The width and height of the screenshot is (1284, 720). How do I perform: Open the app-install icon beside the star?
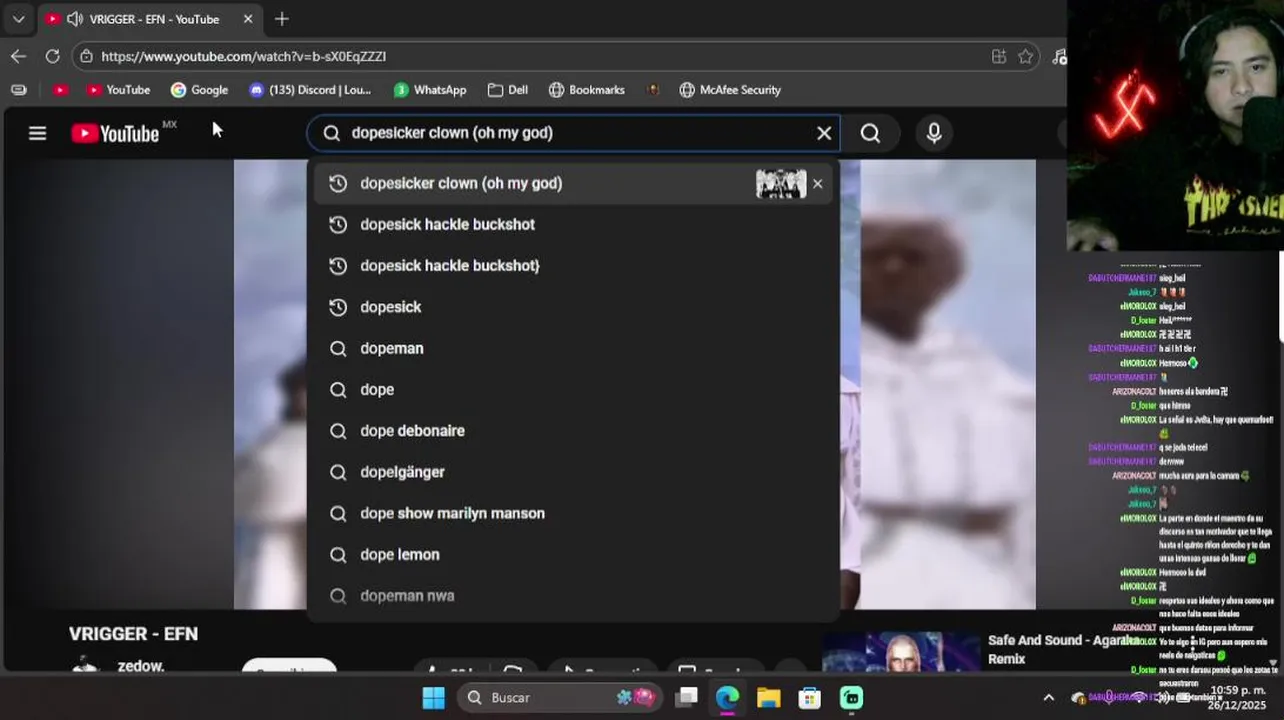click(x=998, y=57)
